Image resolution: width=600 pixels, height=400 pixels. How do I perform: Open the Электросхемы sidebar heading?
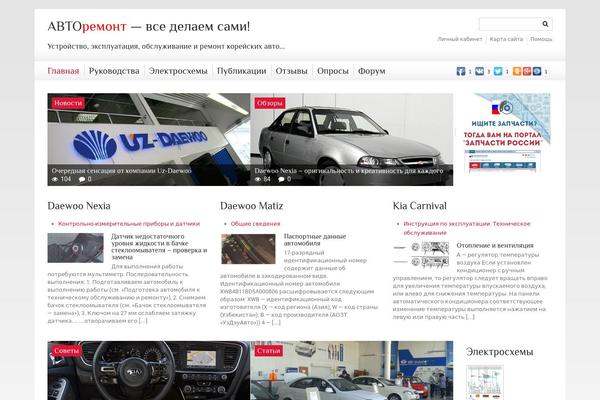(x=499, y=352)
